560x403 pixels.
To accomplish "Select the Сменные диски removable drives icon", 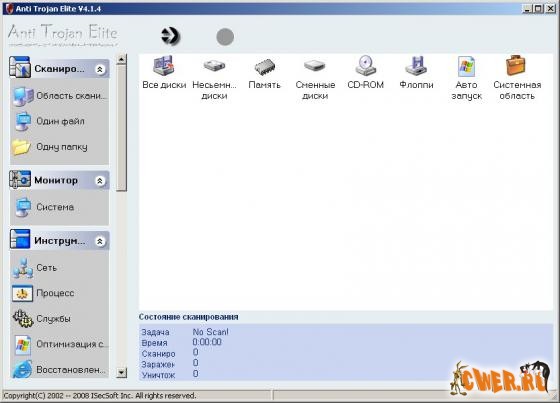I will pos(315,66).
